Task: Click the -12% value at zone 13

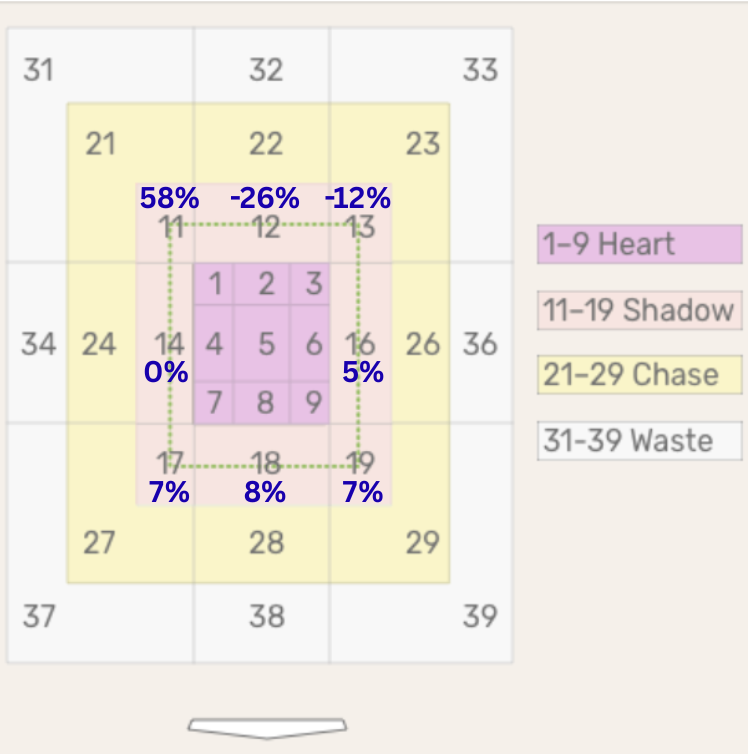Action: [358, 198]
